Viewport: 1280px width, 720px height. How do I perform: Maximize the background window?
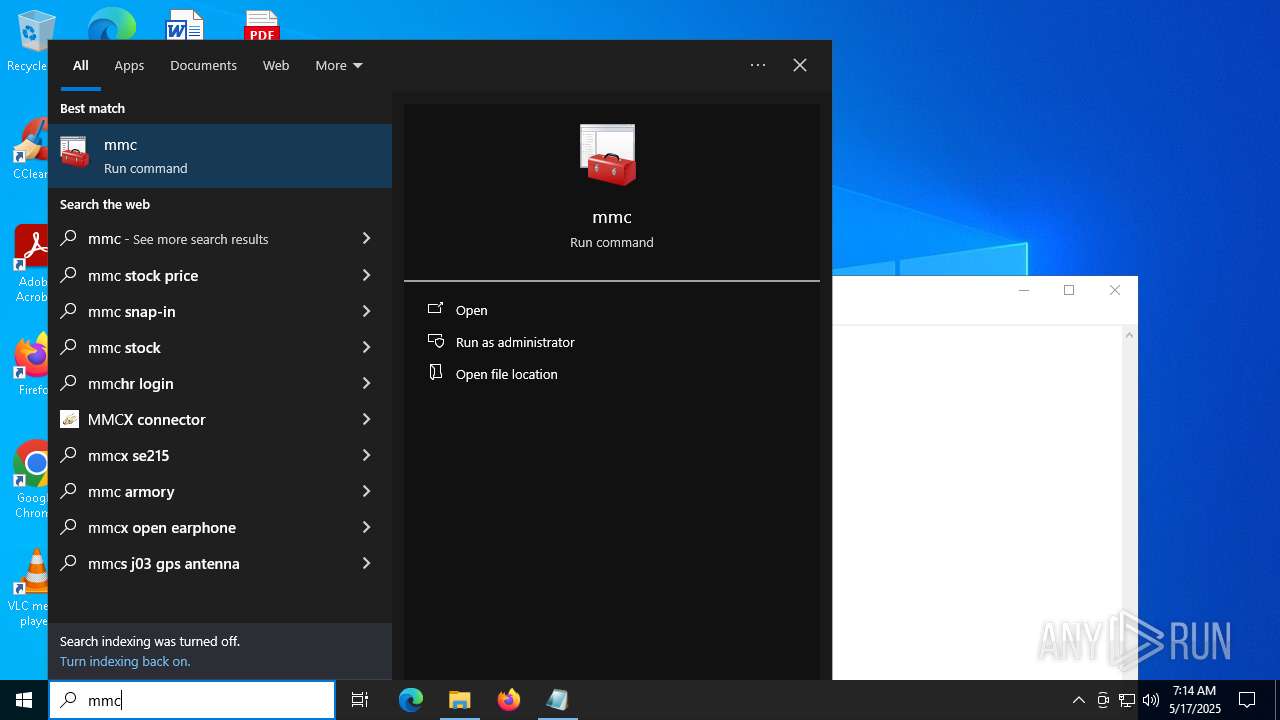[x=1069, y=290]
